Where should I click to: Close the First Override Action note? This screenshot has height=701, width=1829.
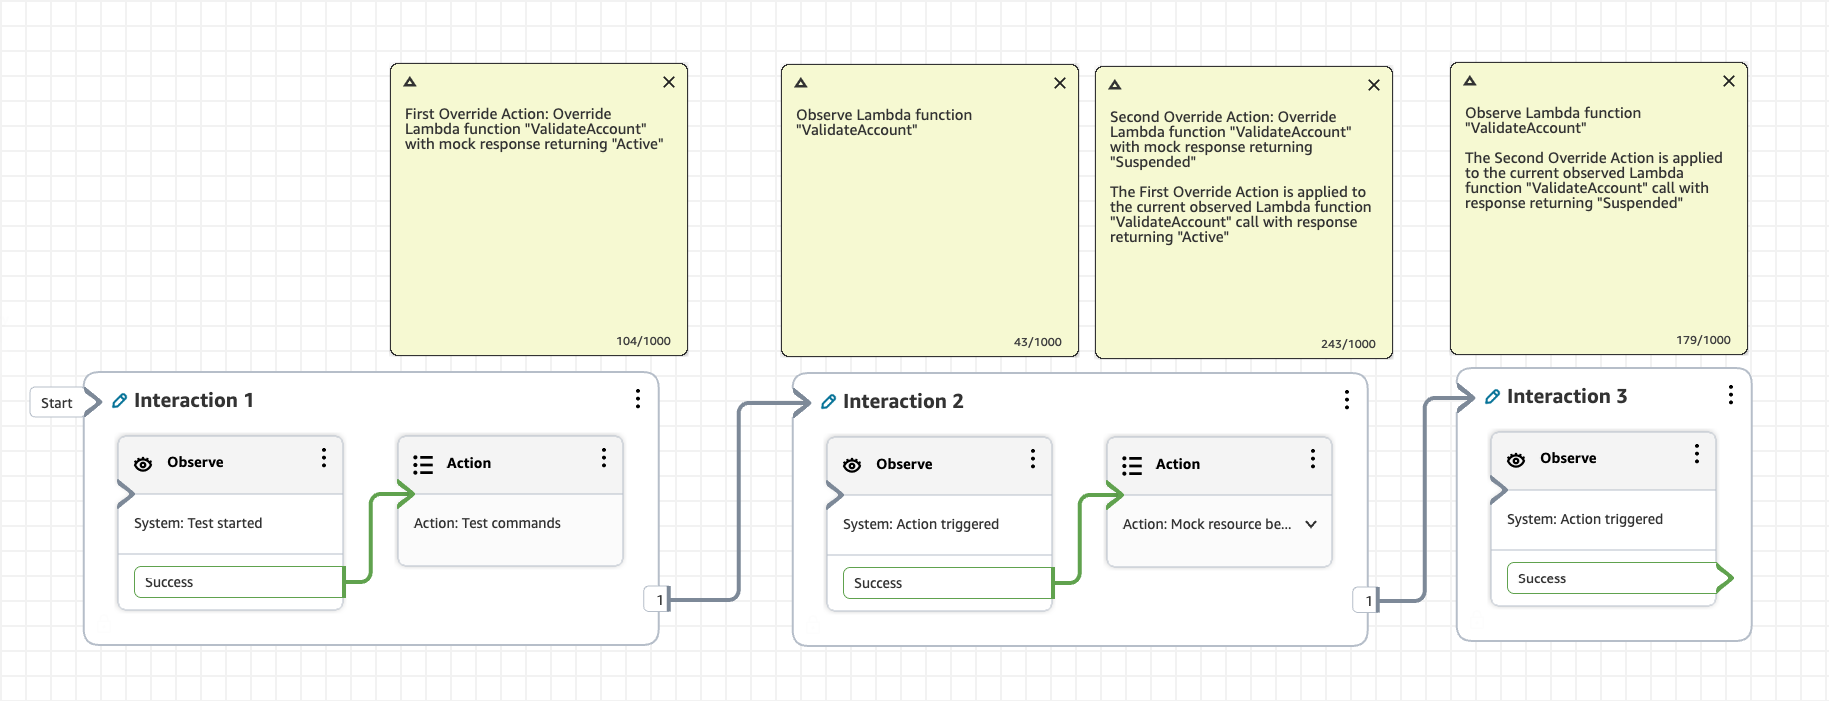tap(669, 82)
